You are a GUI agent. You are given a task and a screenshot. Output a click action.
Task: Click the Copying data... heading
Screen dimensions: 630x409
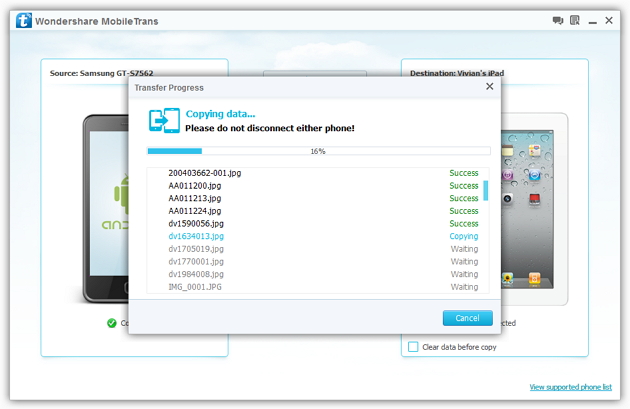tap(220, 114)
